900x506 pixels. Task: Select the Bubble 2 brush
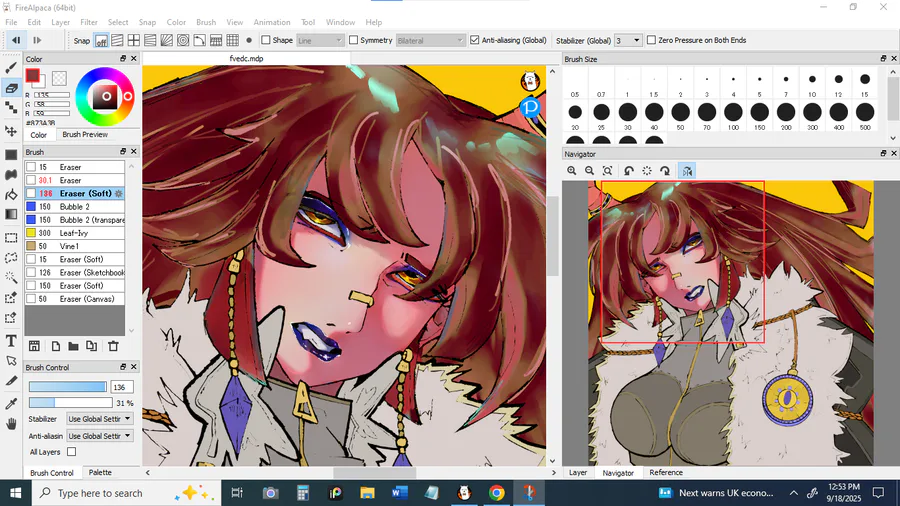point(75,207)
